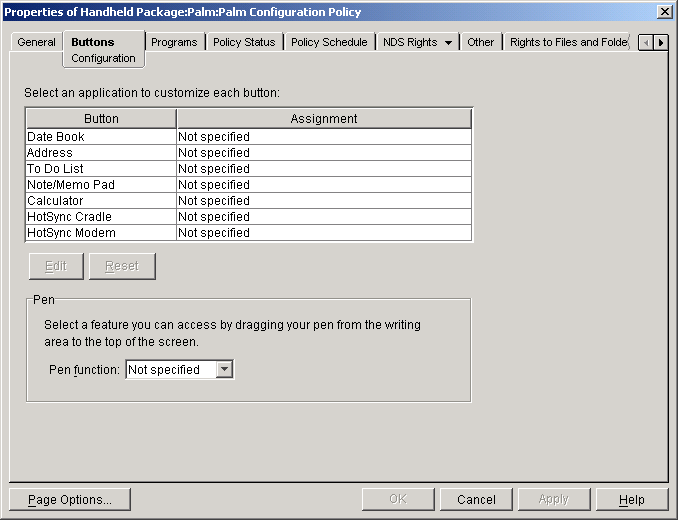This screenshot has width=678, height=520.
Task: Switch to the General tab
Action: 36,42
